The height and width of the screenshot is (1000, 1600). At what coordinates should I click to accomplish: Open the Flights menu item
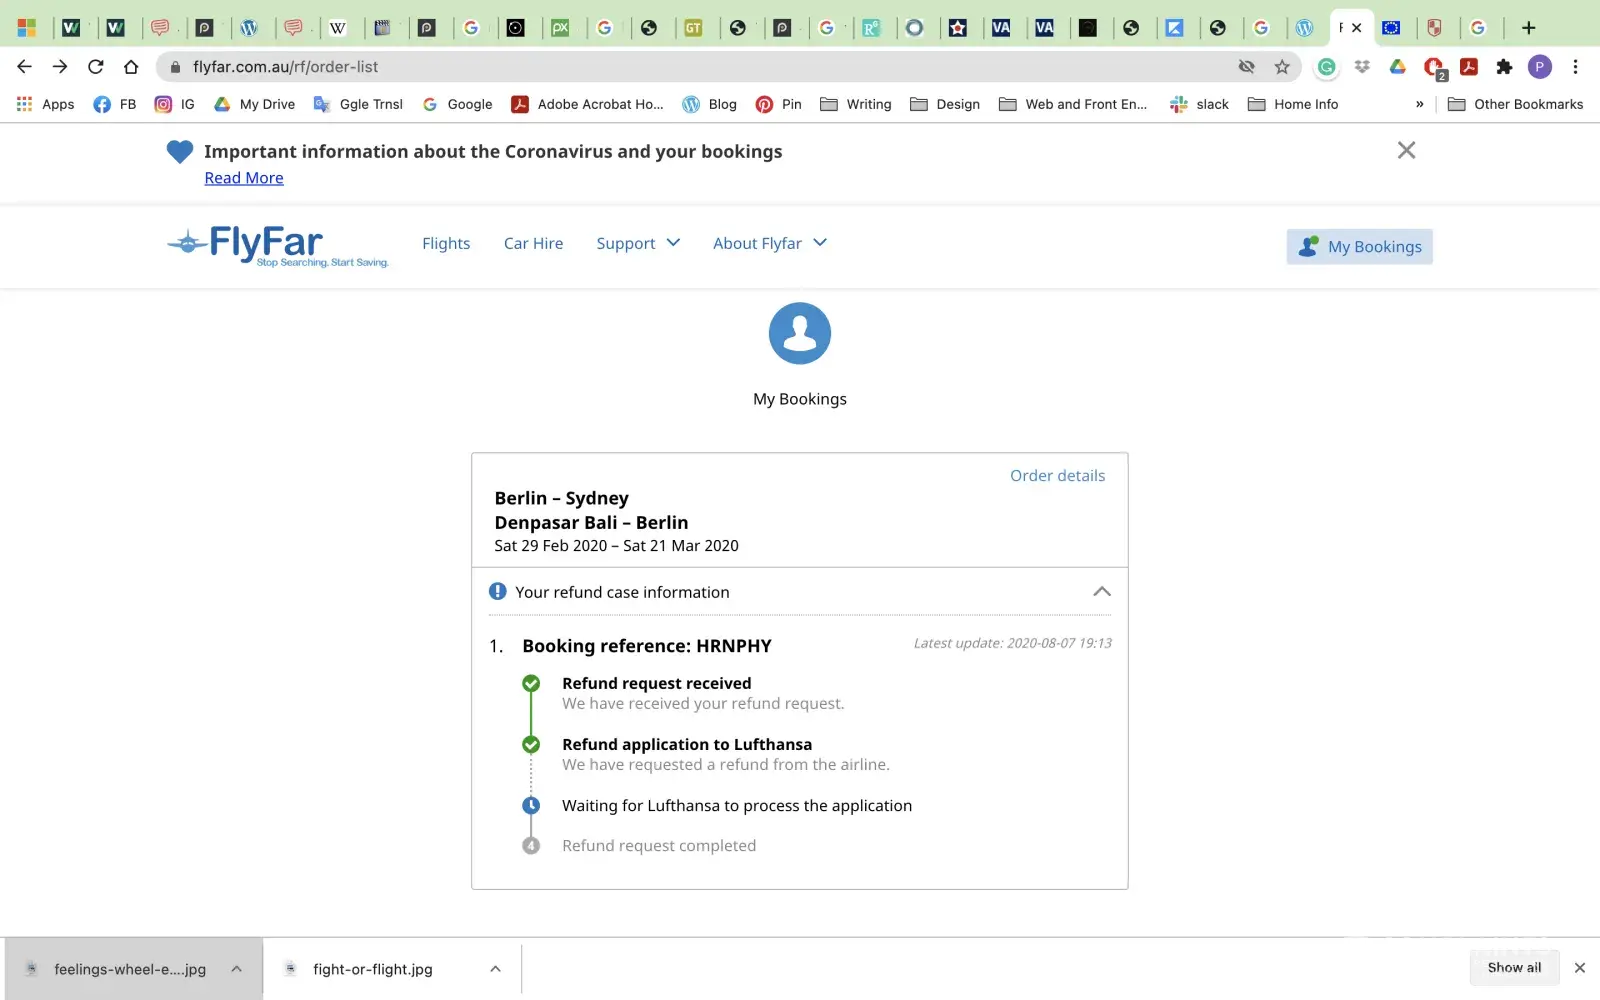tap(446, 243)
